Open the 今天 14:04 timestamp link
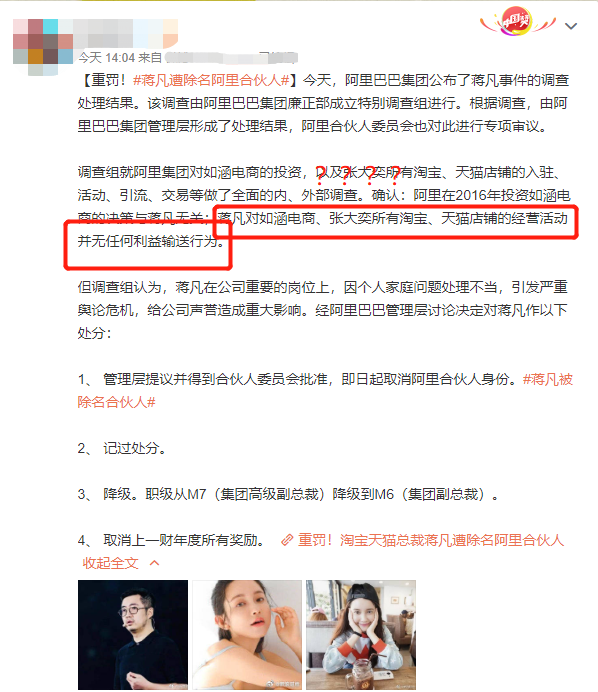 [106, 58]
